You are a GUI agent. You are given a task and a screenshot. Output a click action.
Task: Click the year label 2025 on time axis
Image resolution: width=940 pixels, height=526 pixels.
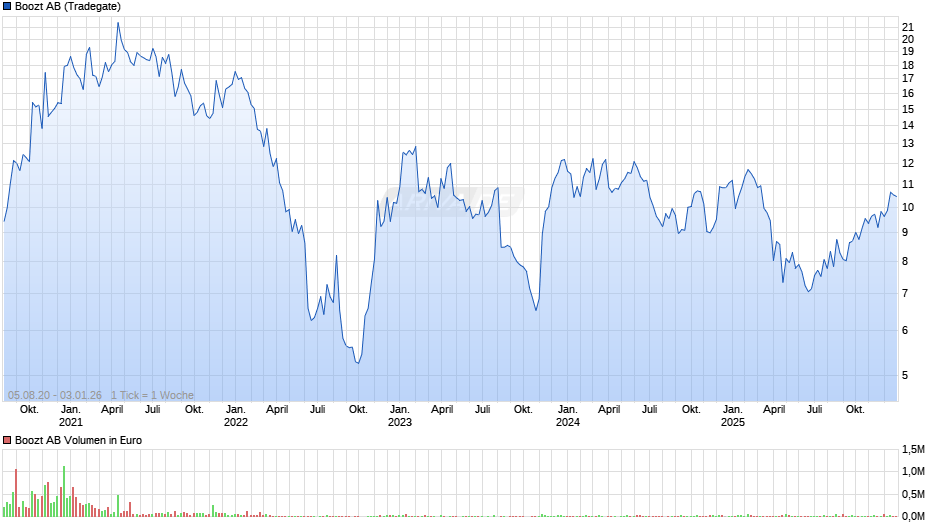tap(733, 422)
